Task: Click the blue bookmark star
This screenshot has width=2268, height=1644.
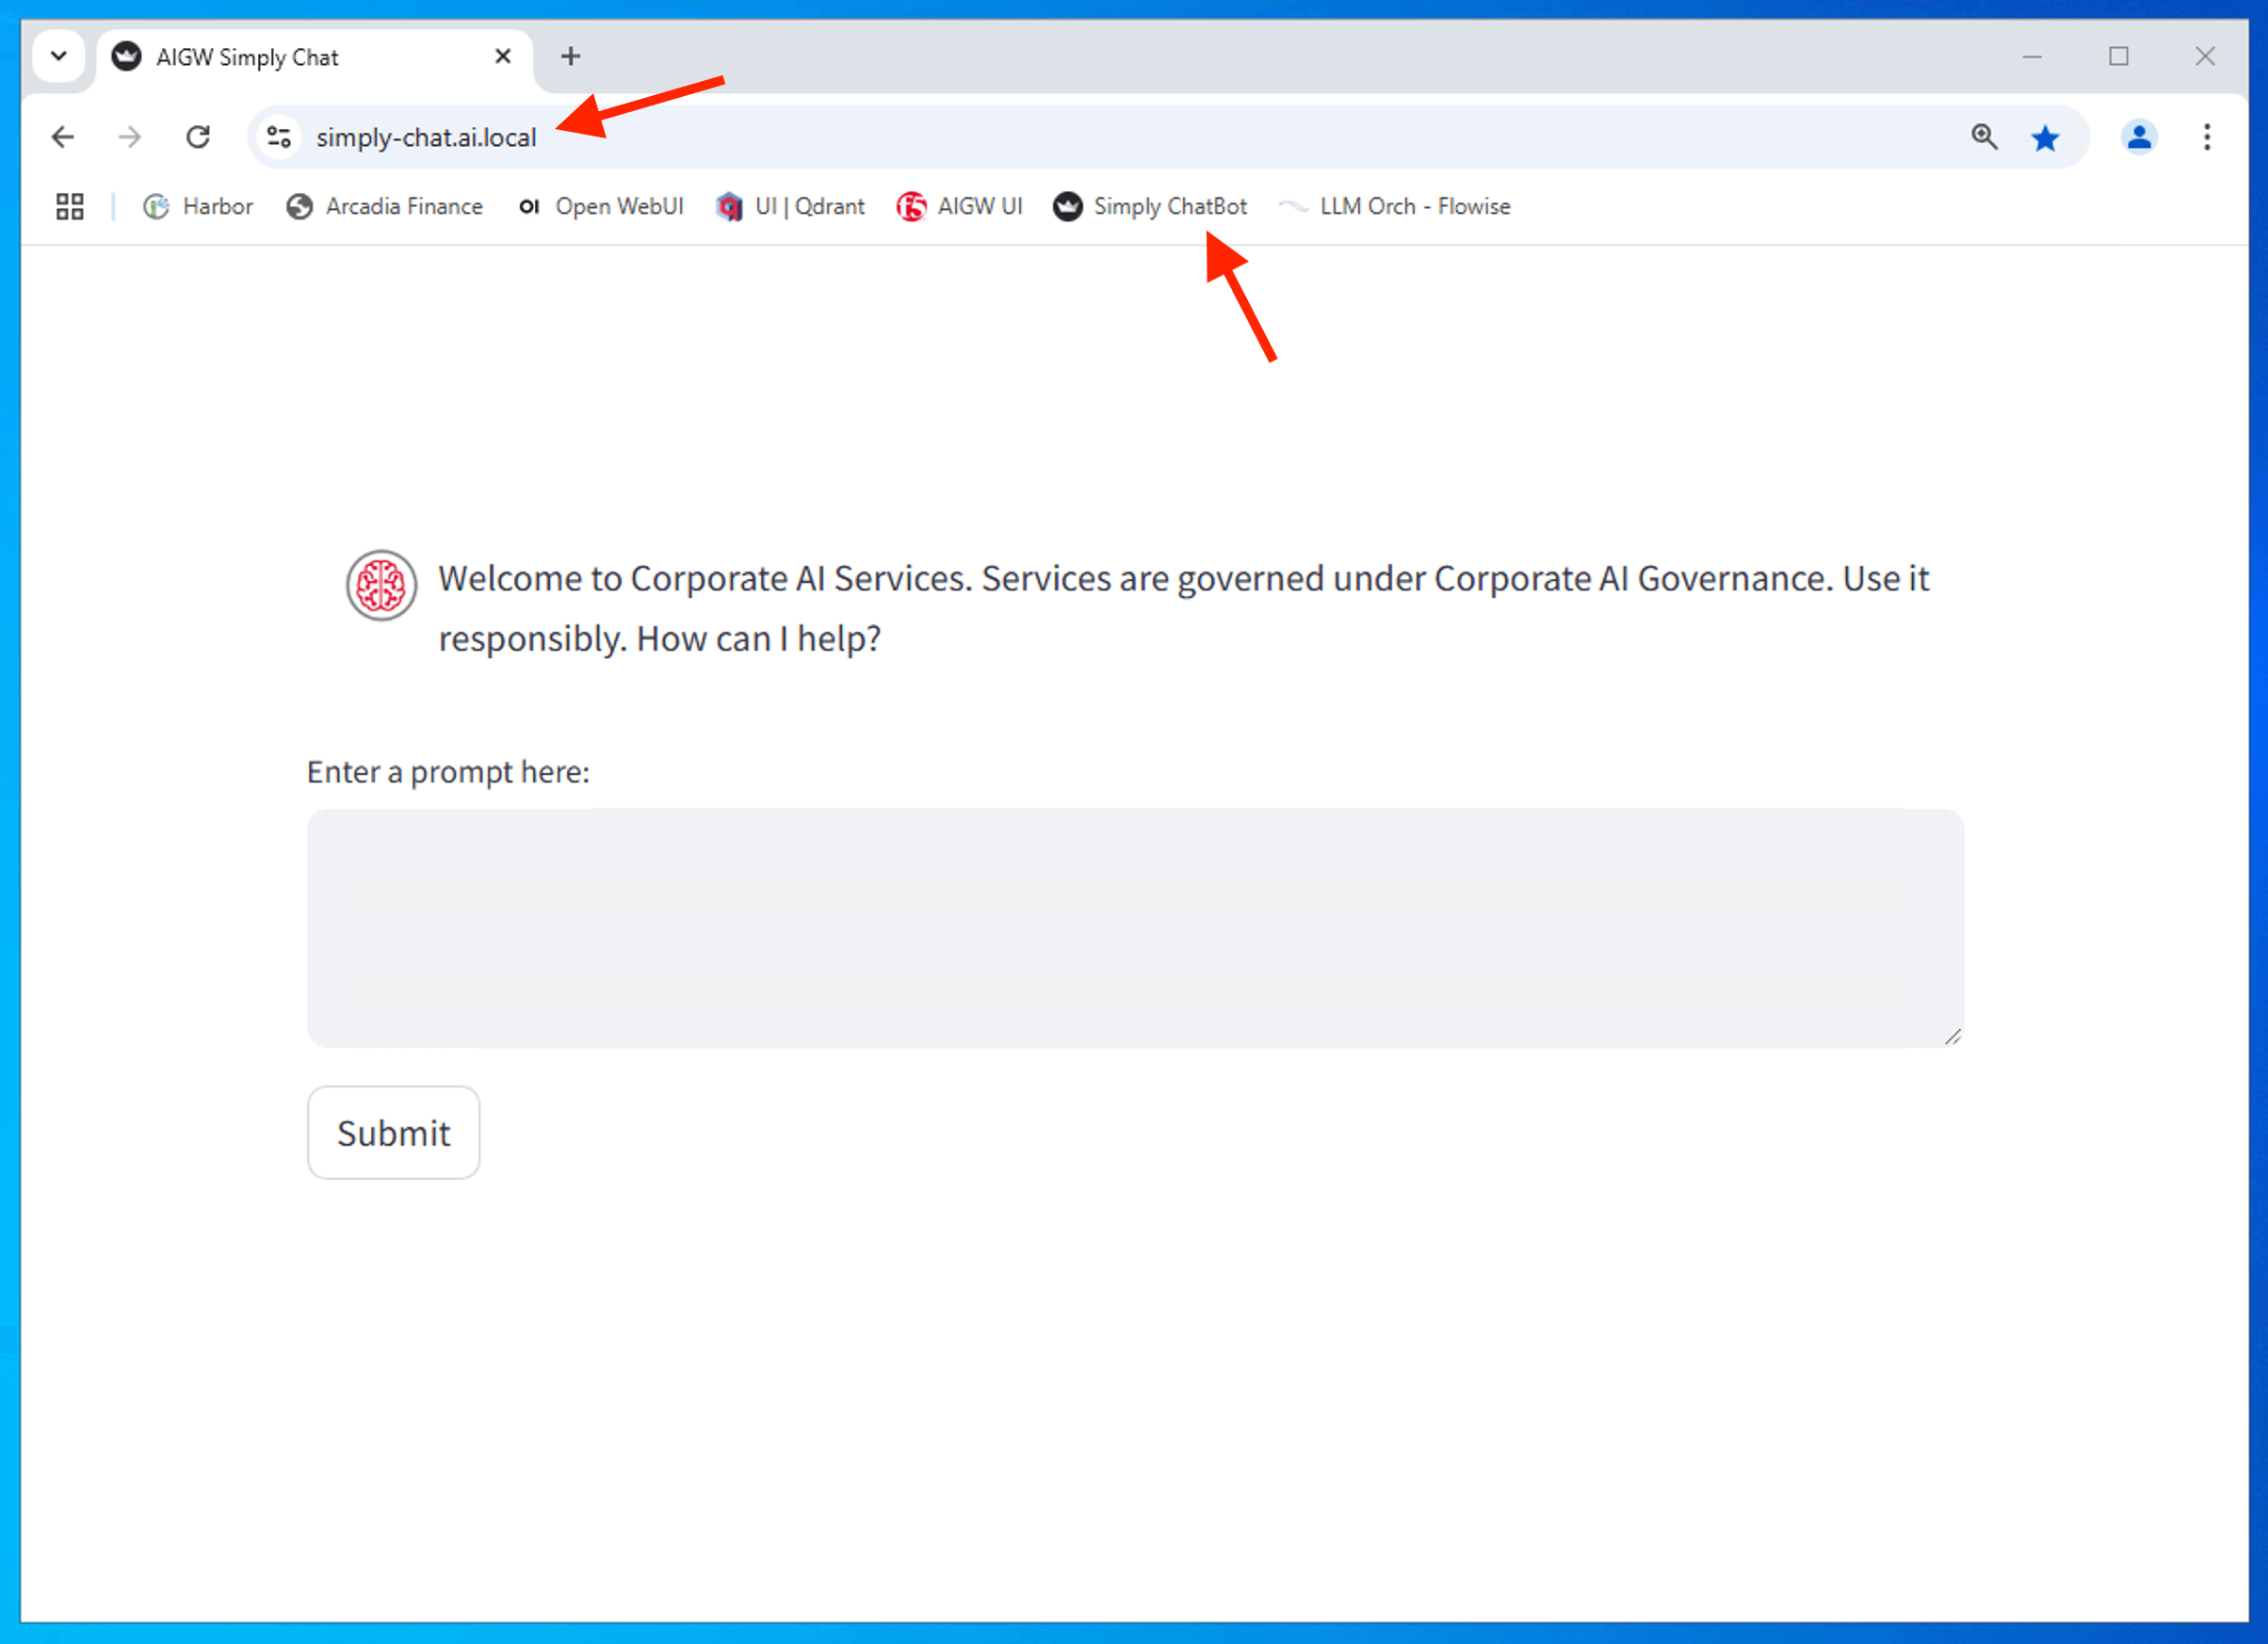Action: coord(2045,138)
